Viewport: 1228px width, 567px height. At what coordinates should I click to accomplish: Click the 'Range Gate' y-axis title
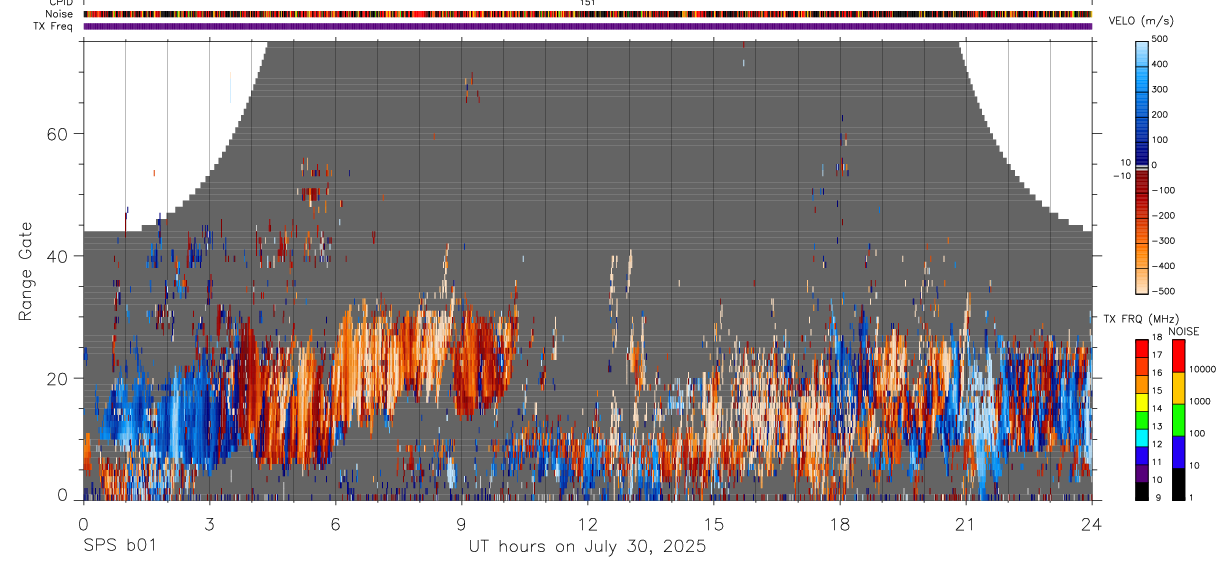pyautogui.click(x=24, y=270)
